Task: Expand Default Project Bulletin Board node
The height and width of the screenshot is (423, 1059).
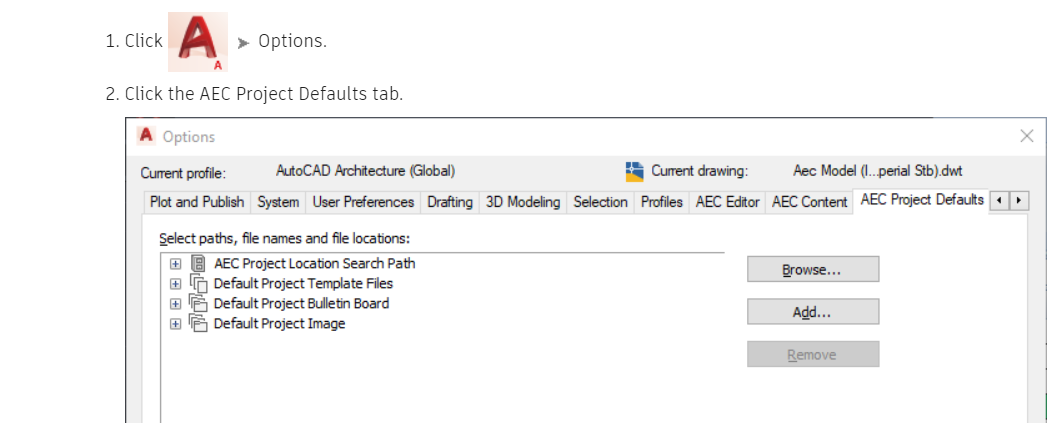Action: point(176,304)
